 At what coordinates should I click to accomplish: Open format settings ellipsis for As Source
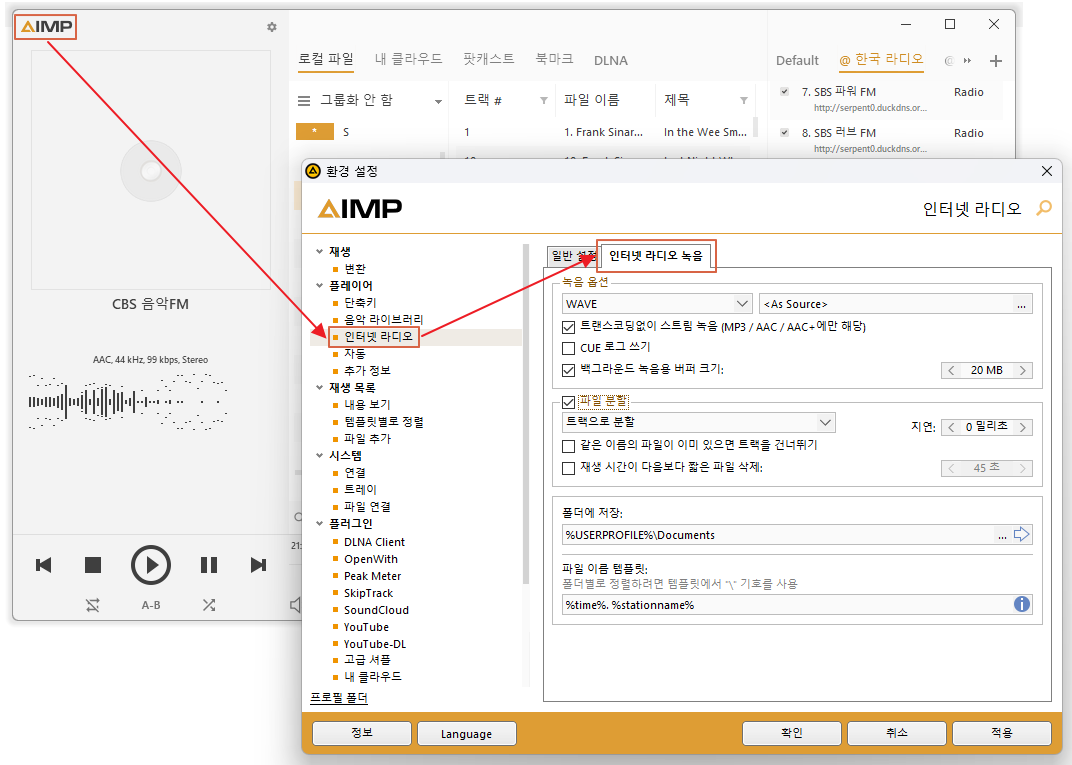coord(1021,304)
